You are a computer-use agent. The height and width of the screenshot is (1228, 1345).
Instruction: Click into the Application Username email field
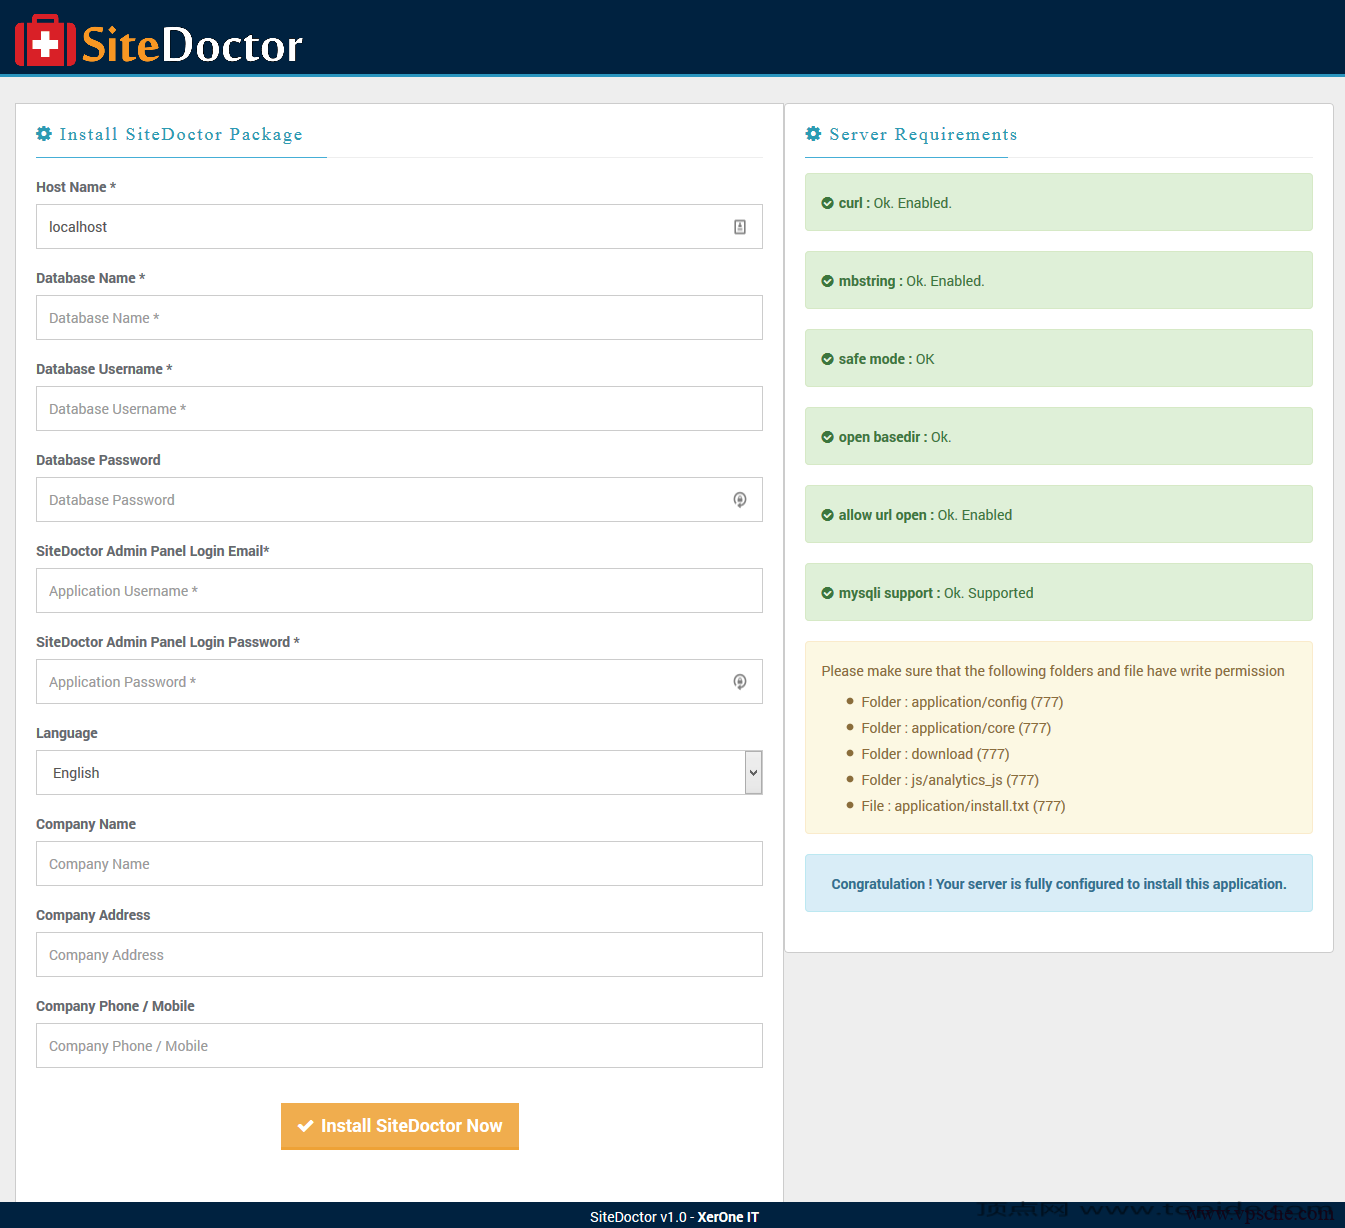[x=399, y=591]
